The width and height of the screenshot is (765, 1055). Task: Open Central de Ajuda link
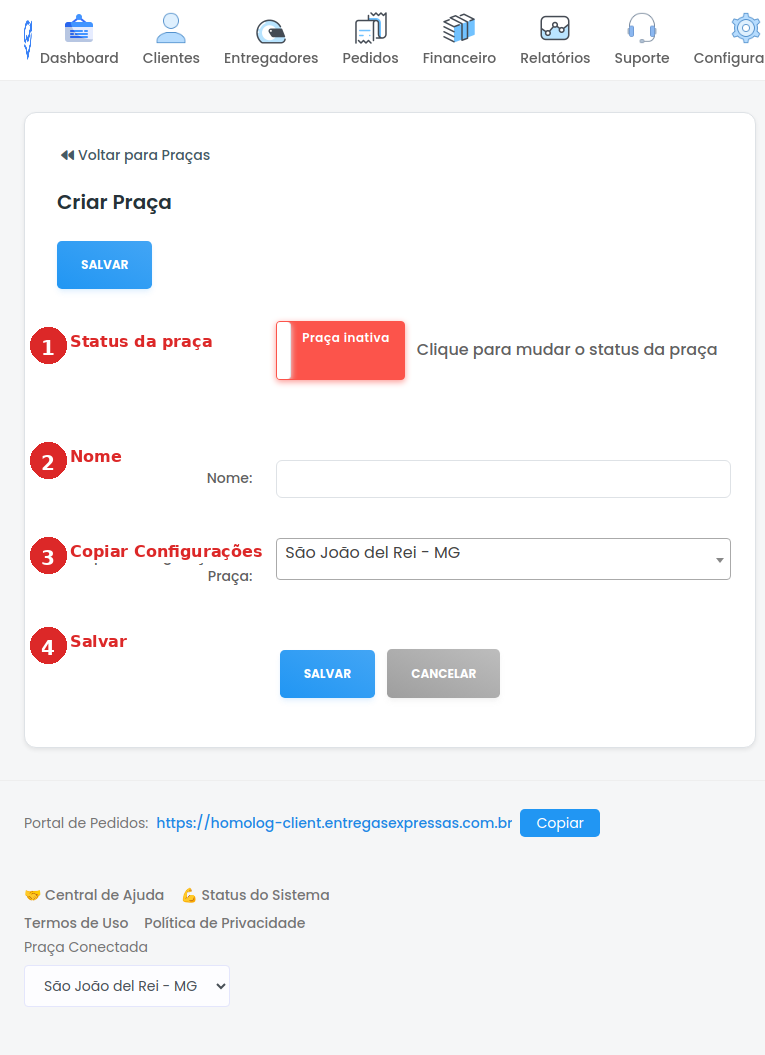point(95,895)
